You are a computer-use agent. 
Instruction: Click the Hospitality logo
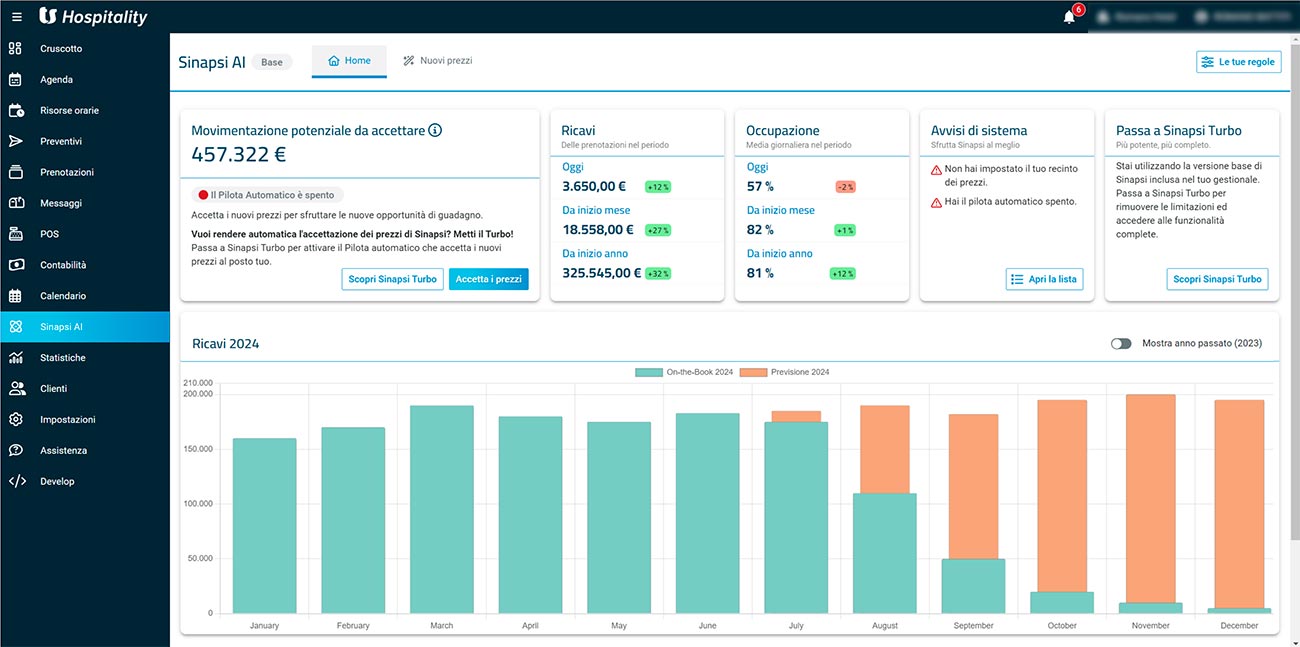coord(93,16)
